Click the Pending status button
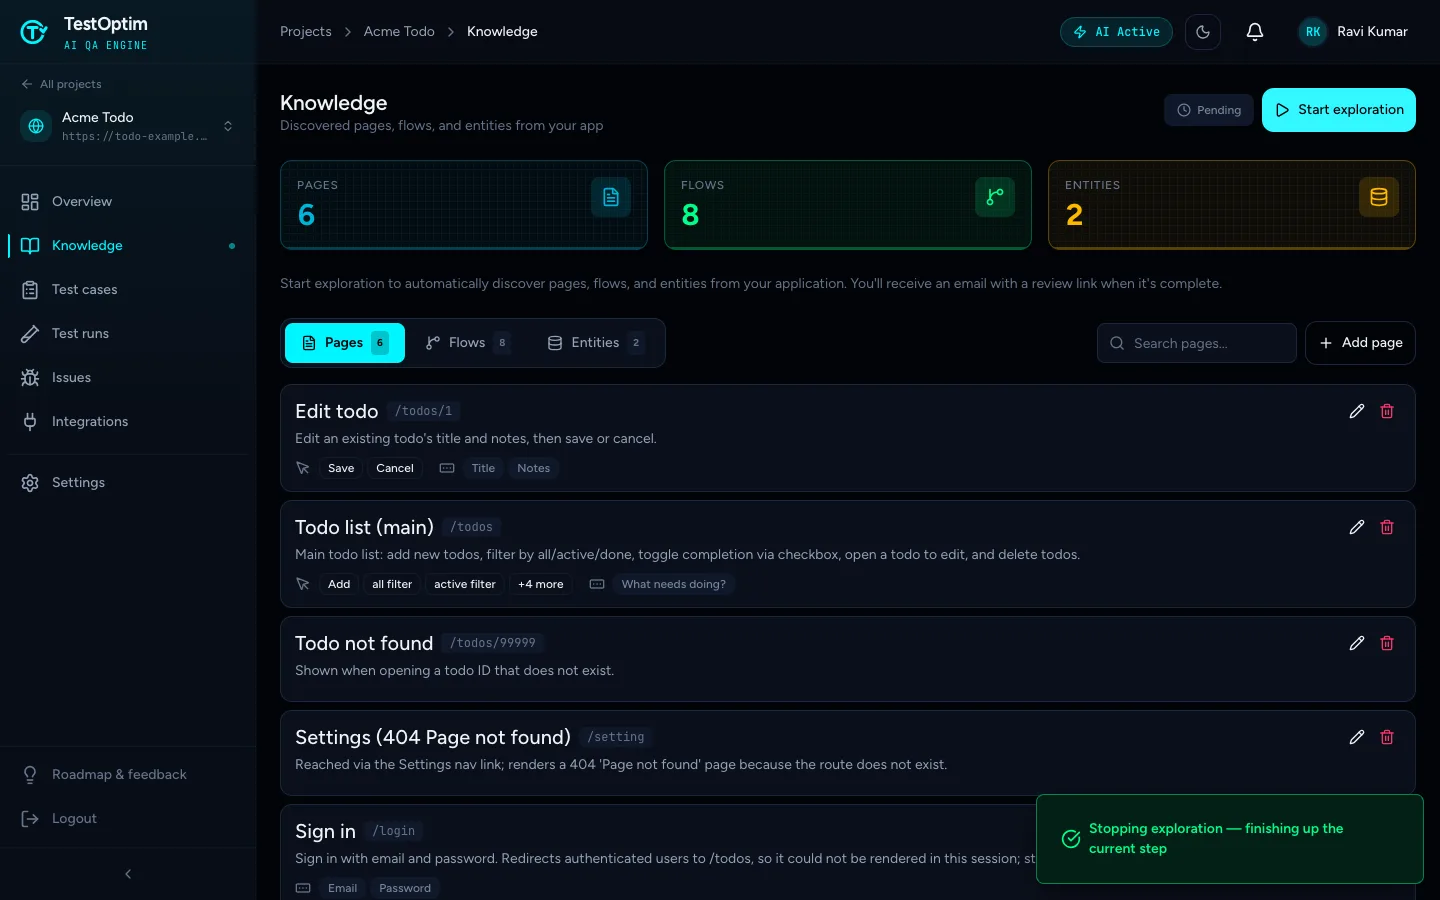Image resolution: width=1440 pixels, height=900 pixels. coord(1209,110)
